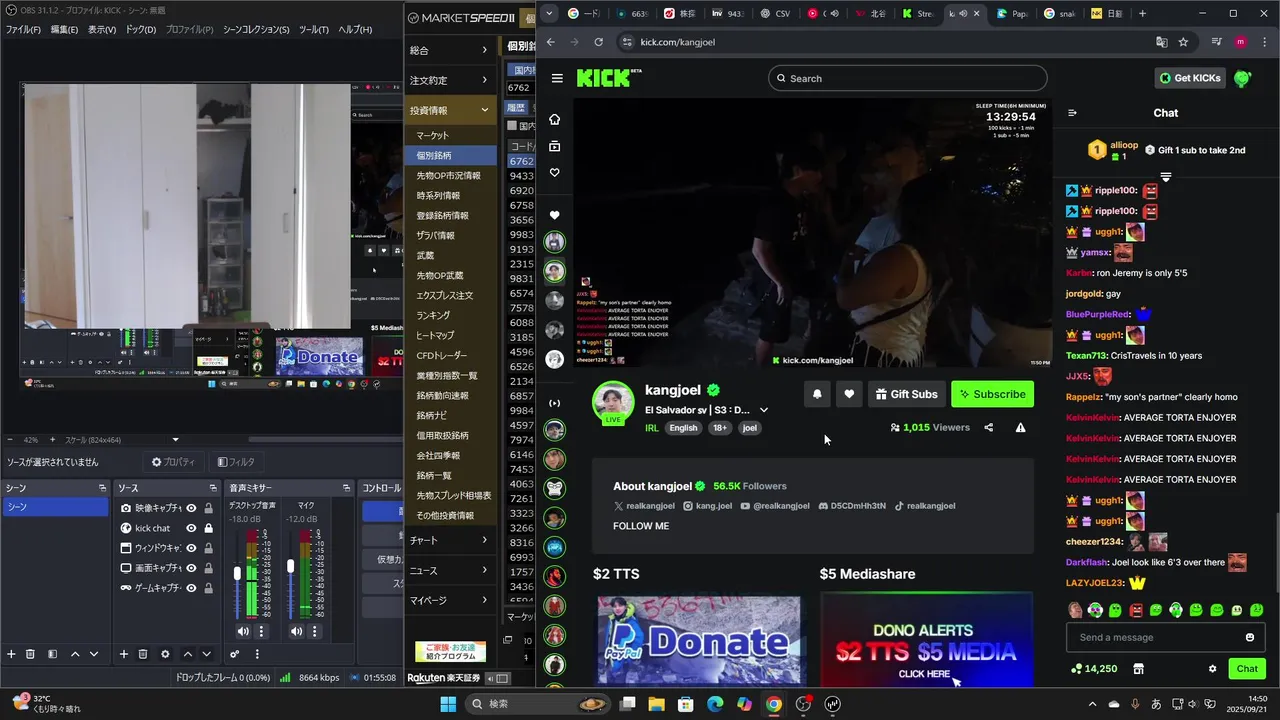This screenshot has width=1280, height=720.
Task: Open OBS preview scale dropdown
Action: coord(175,440)
